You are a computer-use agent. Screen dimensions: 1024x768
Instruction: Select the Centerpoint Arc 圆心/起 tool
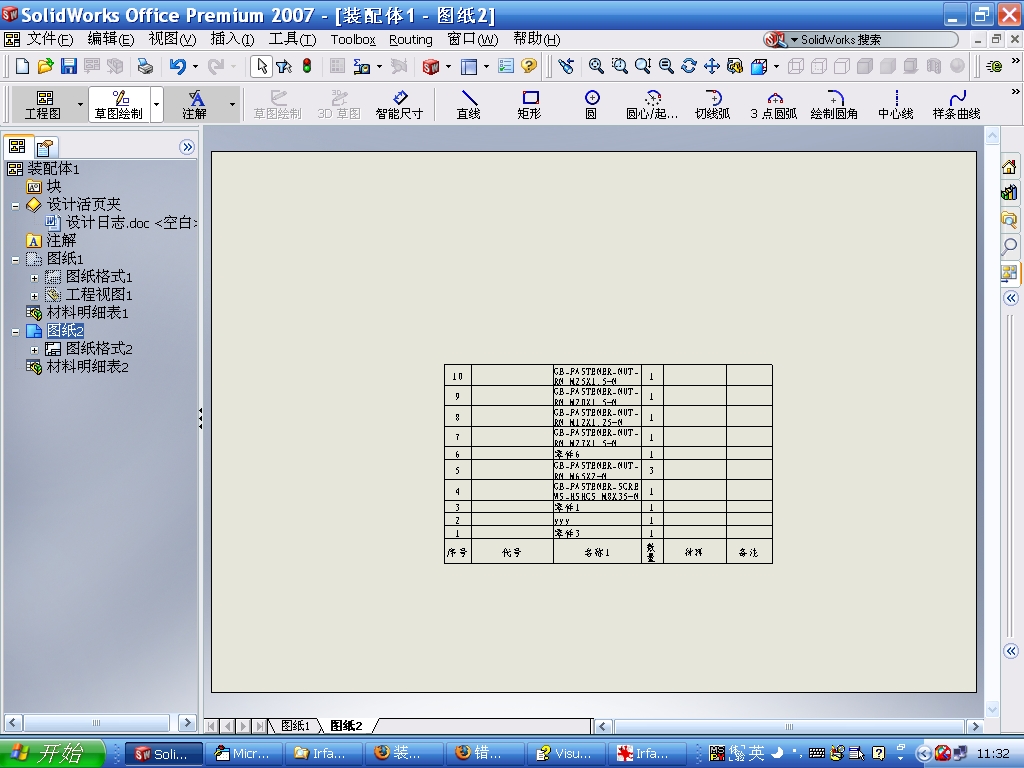pyautogui.click(x=652, y=104)
